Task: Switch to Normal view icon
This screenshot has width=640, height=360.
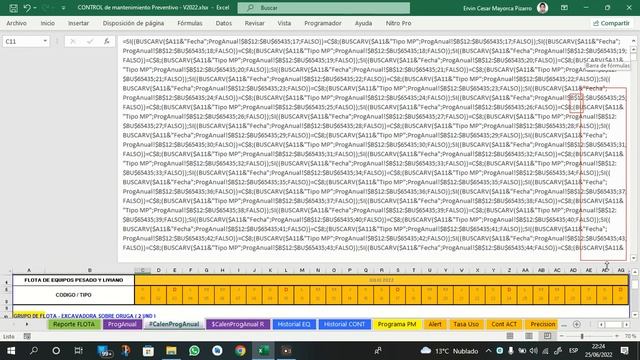Action: [x=510, y=336]
